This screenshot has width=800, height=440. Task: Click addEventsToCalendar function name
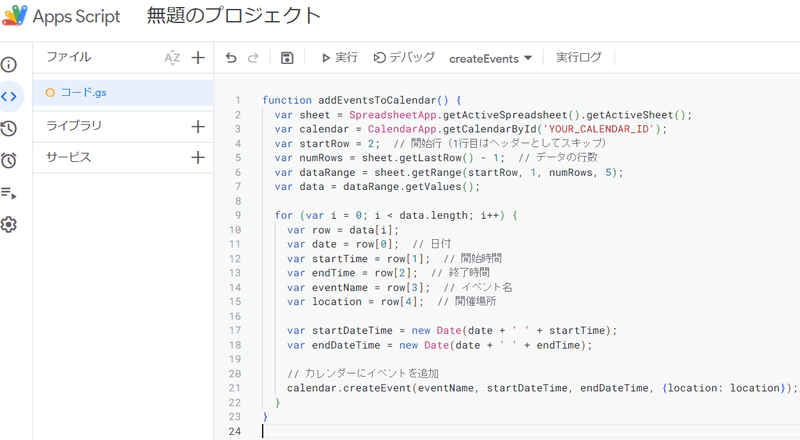[x=377, y=100]
